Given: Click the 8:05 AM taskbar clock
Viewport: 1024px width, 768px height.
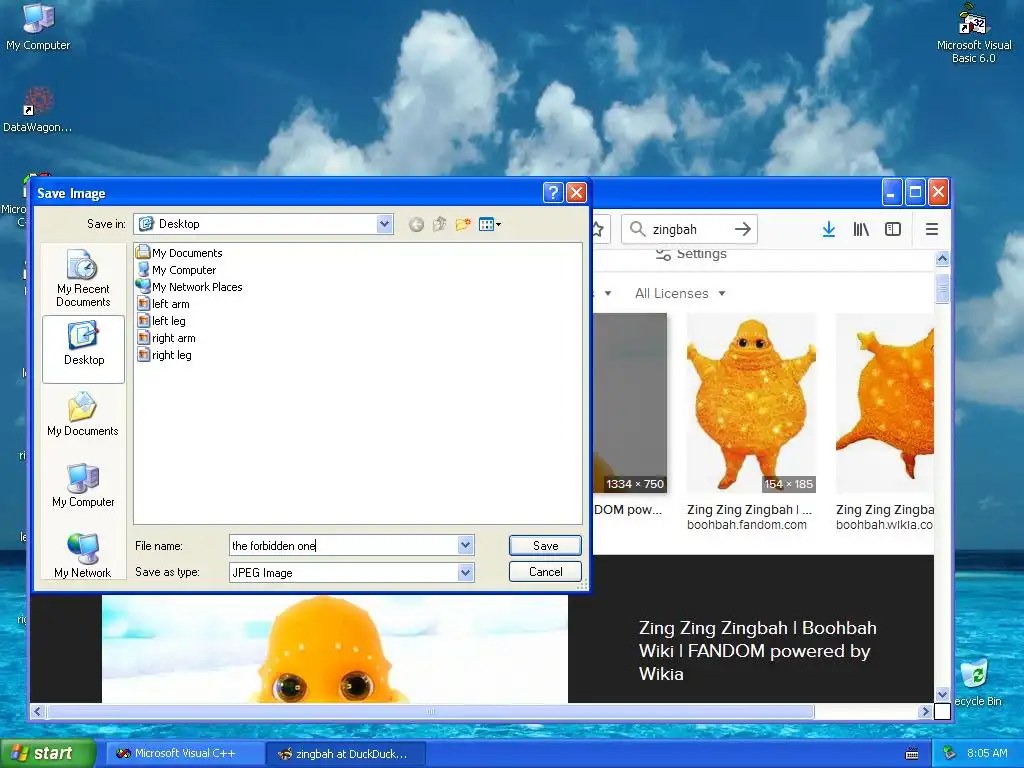Looking at the screenshot, I should (x=987, y=754).
